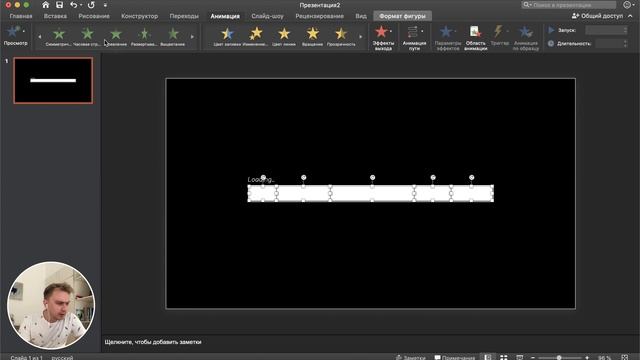Screen dimensions: 640x360
Task: Apply the Цвет линии emphasis effect
Action: click(x=284, y=36)
